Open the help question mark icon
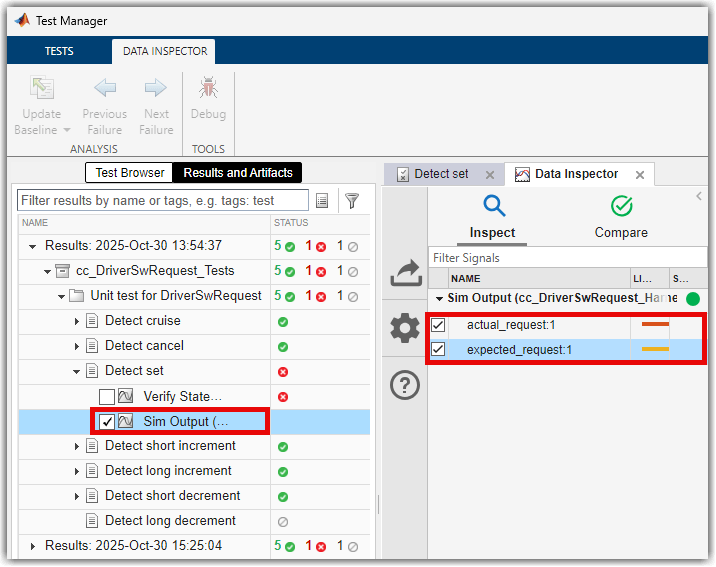This screenshot has height=567, width=716. coord(405,385)
